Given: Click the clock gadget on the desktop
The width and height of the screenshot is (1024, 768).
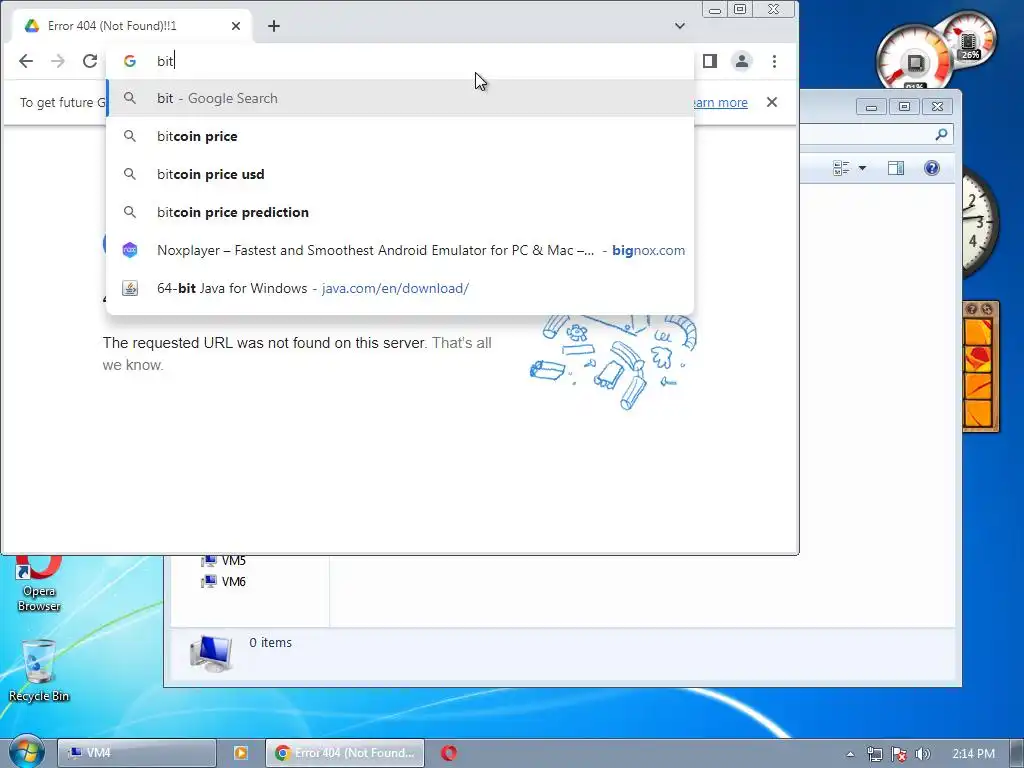Looking at the screenshot, I should click(x=978, y=222).
